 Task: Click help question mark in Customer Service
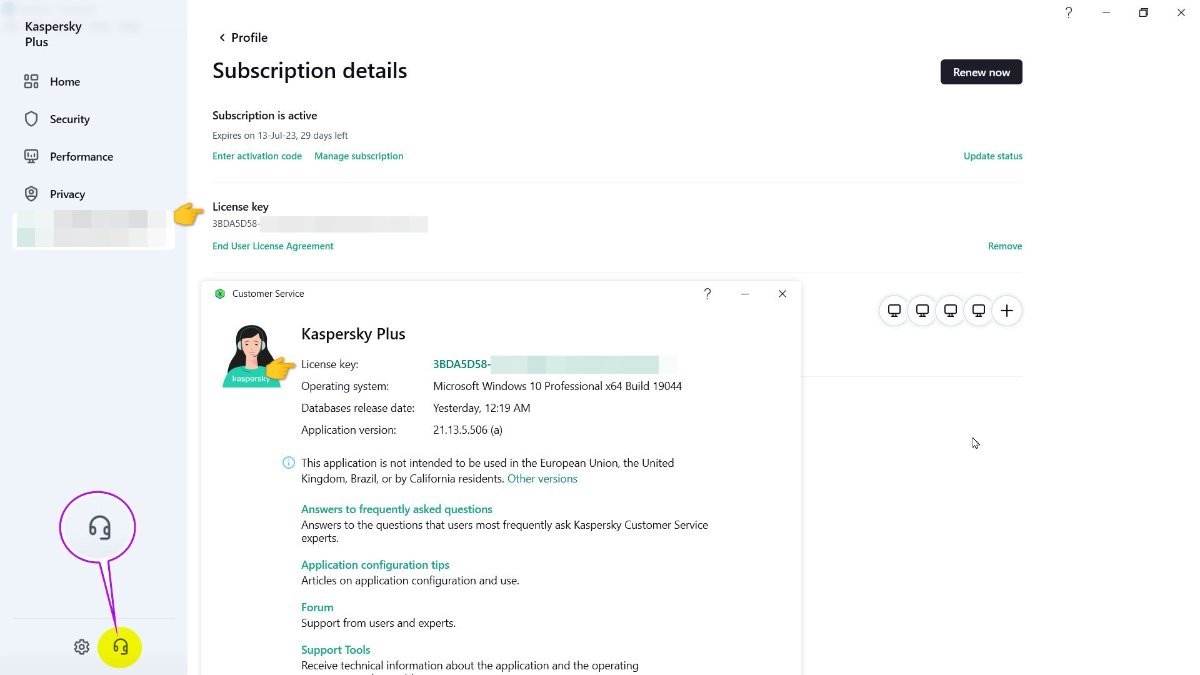click(707, 294)
